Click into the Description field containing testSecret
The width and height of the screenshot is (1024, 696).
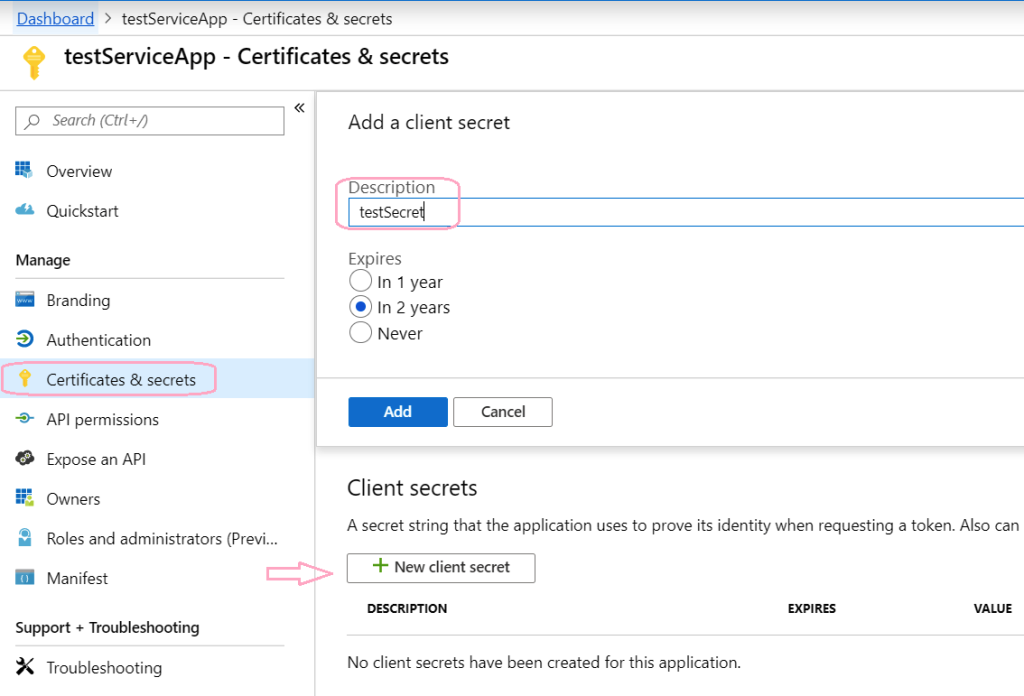(x=686, y=212)
